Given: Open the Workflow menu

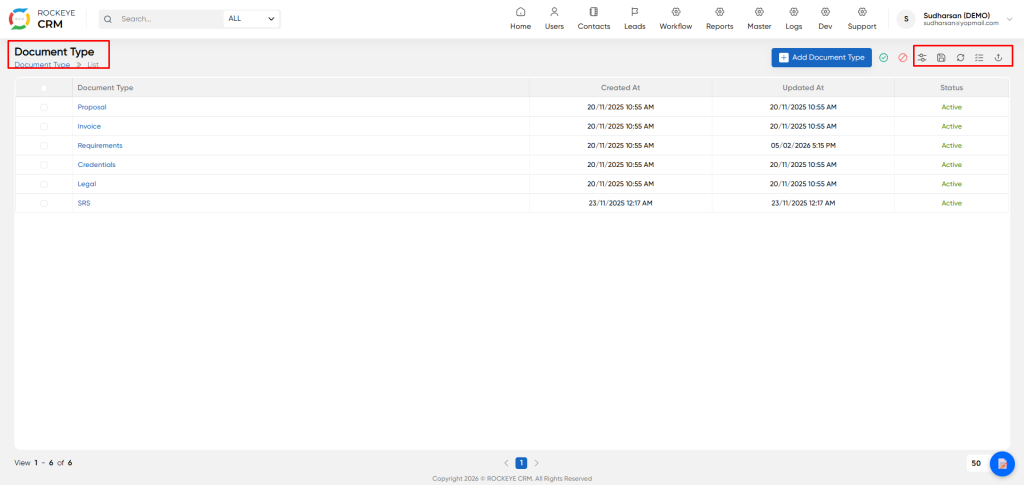Looking at the screenshot, I should (x=676, y=19).
